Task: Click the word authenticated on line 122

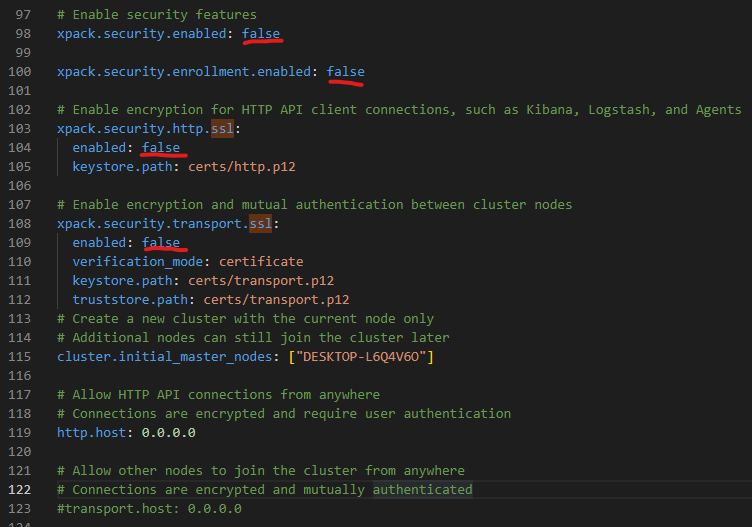Action: (422, 489)
